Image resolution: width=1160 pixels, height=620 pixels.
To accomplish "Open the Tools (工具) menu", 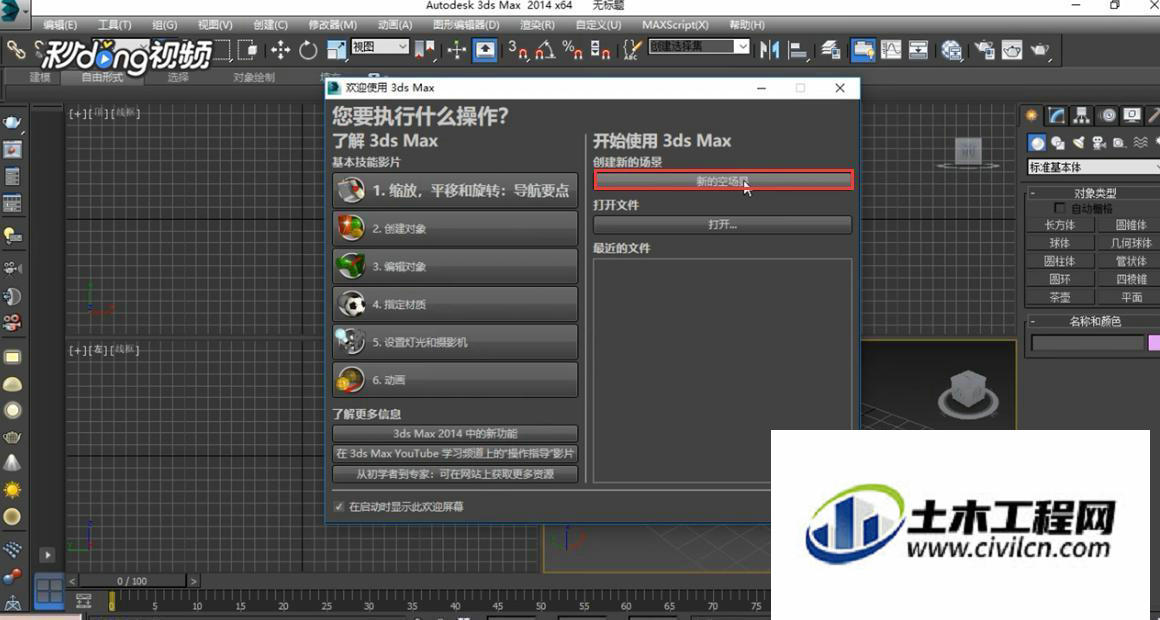I will (114, 24).
